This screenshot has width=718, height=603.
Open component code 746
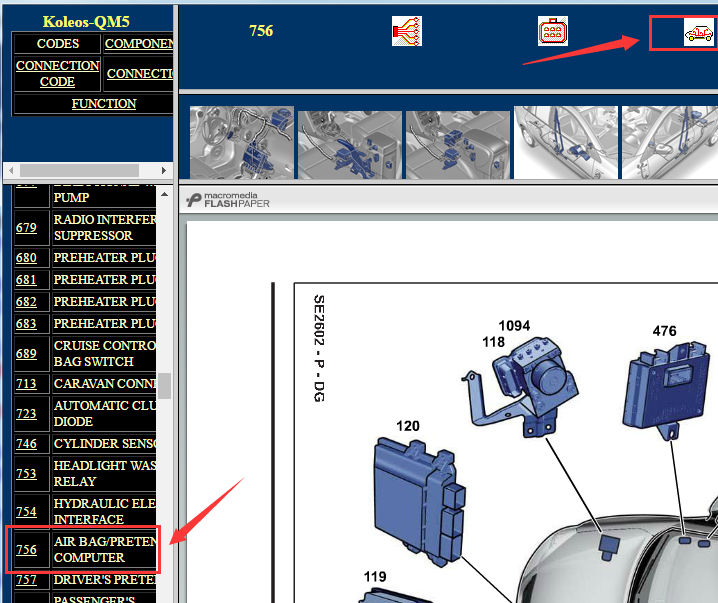coord(26,444)
